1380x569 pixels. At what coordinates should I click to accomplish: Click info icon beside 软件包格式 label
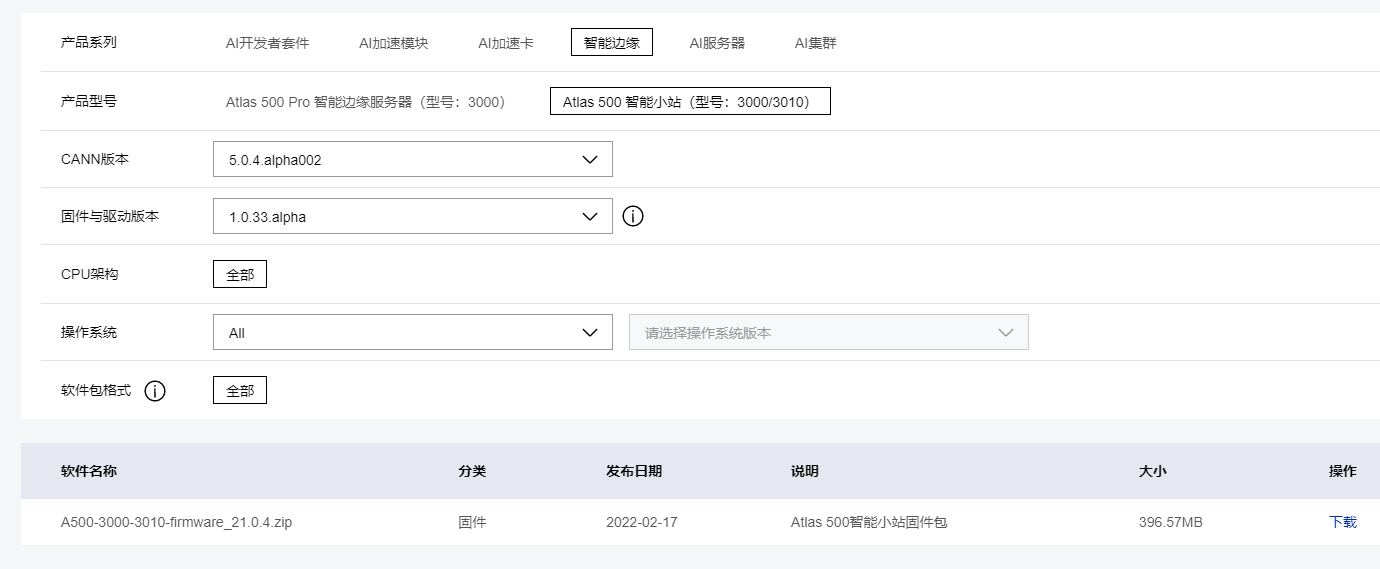[x=155, y=391]
